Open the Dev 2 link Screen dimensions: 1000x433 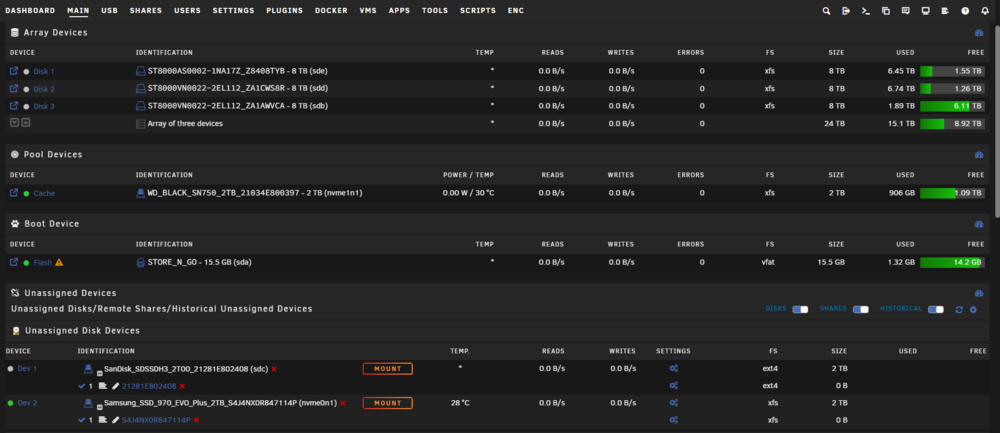pyautogui.click(x=27, y=403)
